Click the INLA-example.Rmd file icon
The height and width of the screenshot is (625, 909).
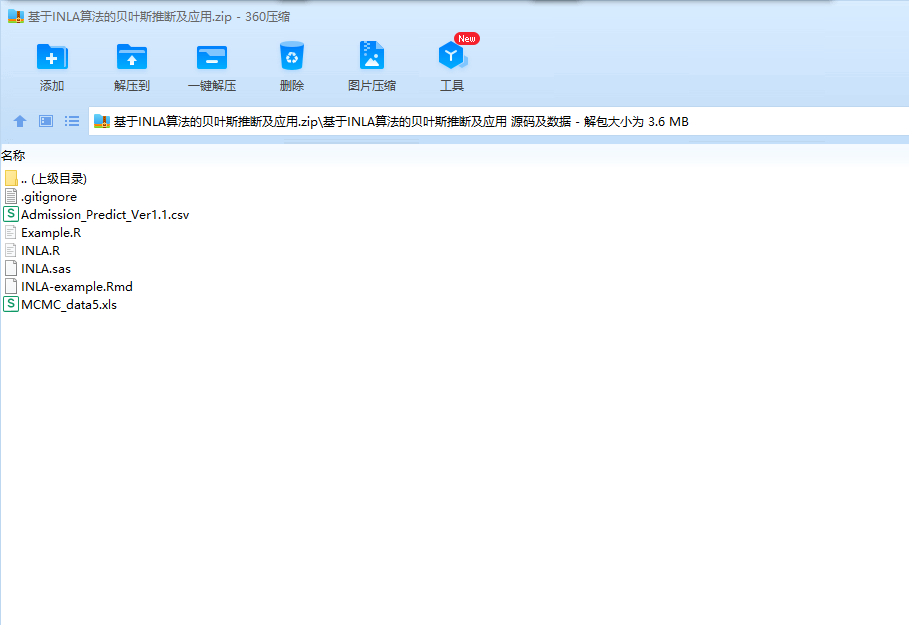11,286
